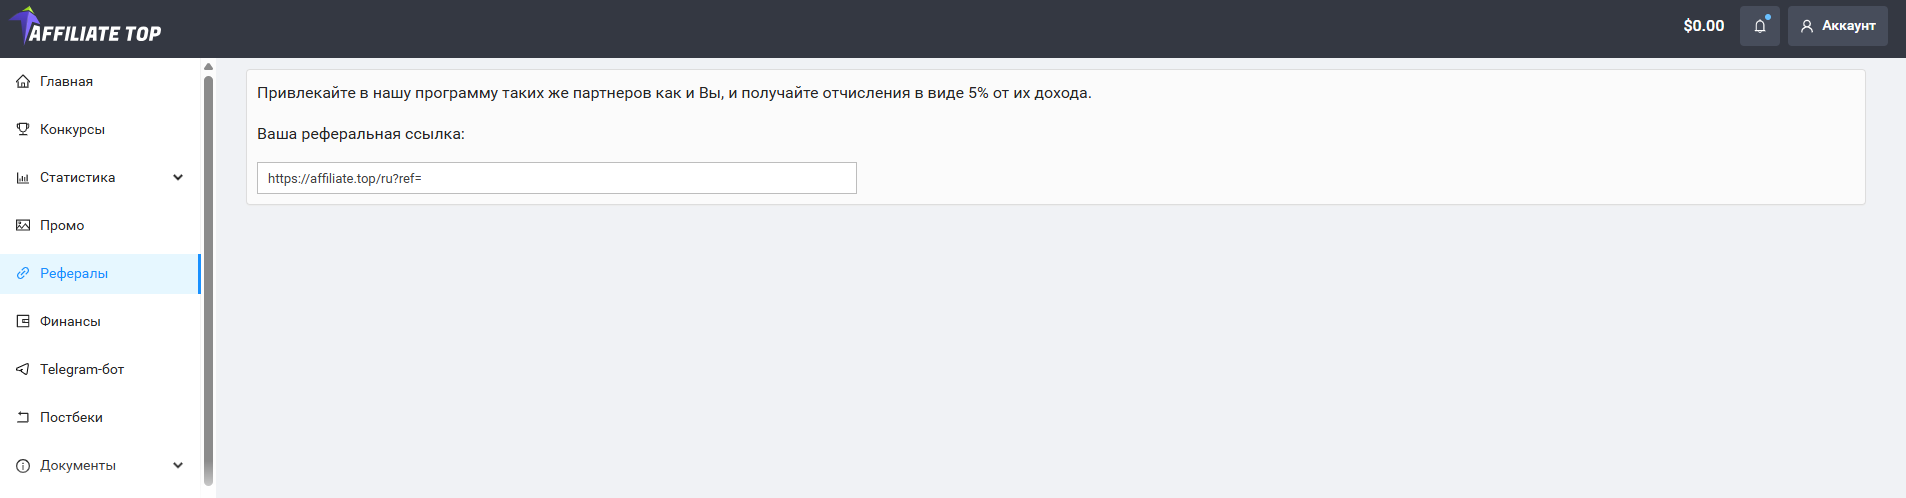Open the Аккаунт dropdown menu
The height and width of the screenshot is (498, 1906).
pyautogui.click(x=1838, y=26)
